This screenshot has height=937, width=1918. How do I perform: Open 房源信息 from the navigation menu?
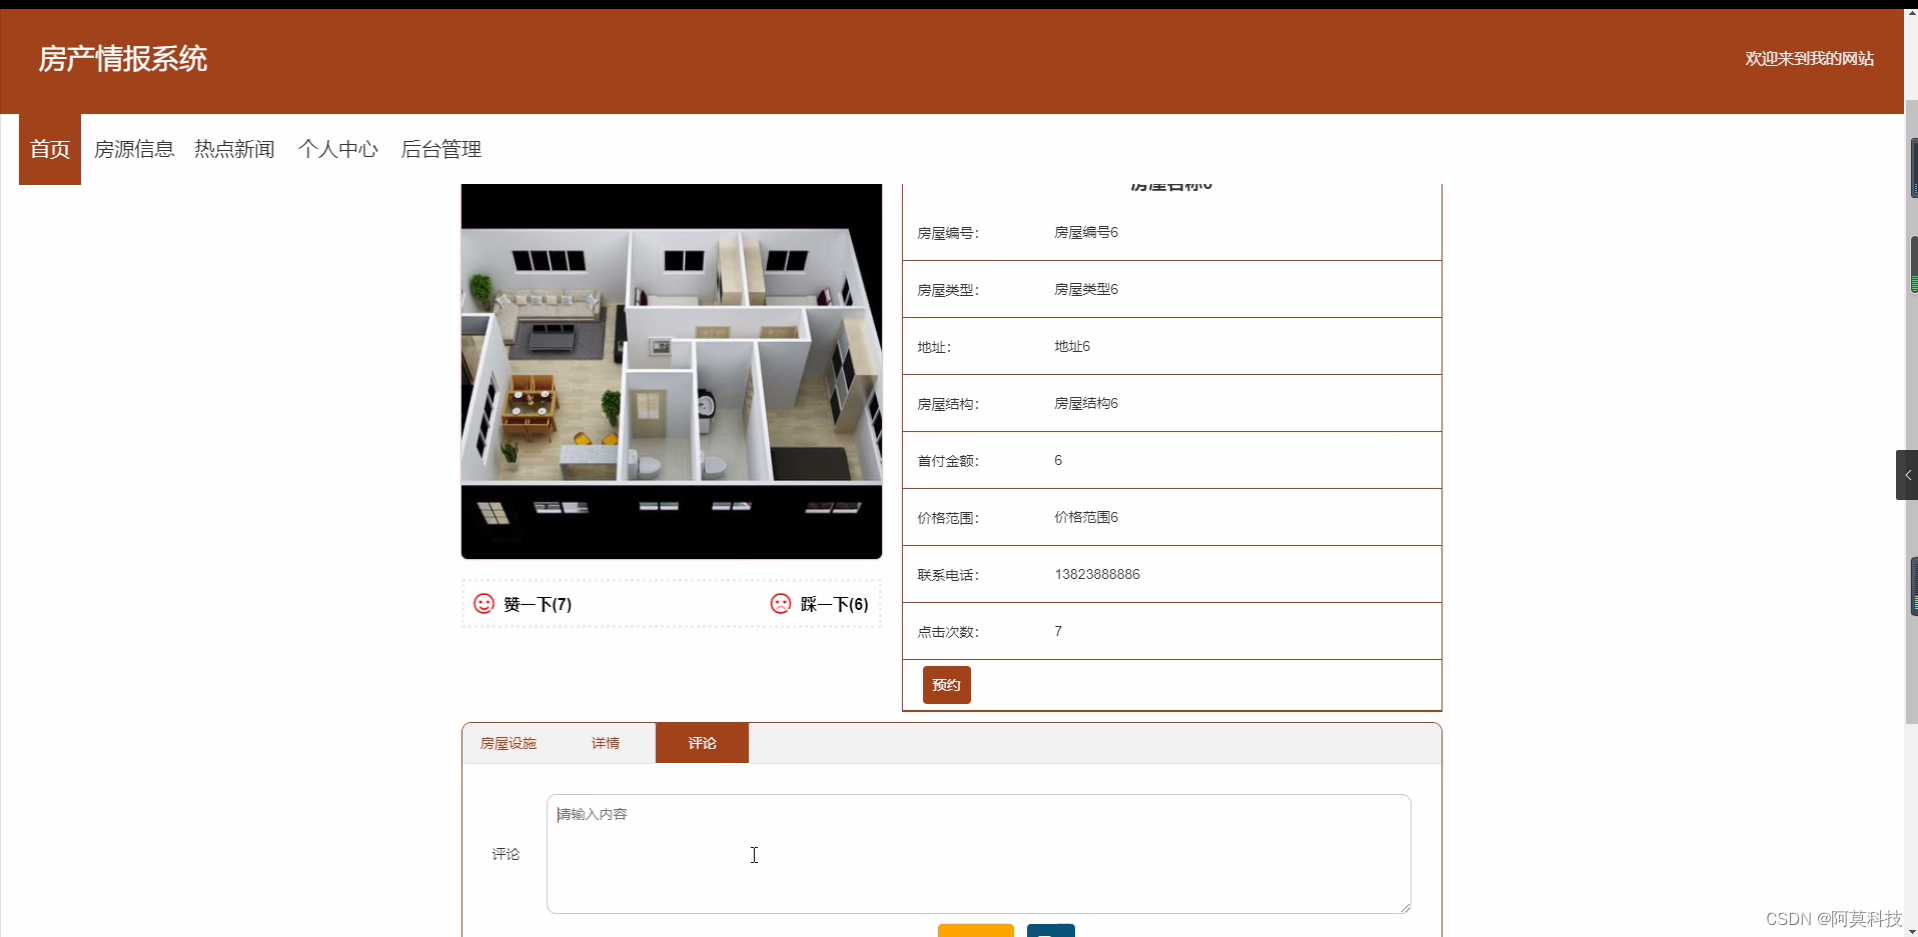tap(134, 148)
